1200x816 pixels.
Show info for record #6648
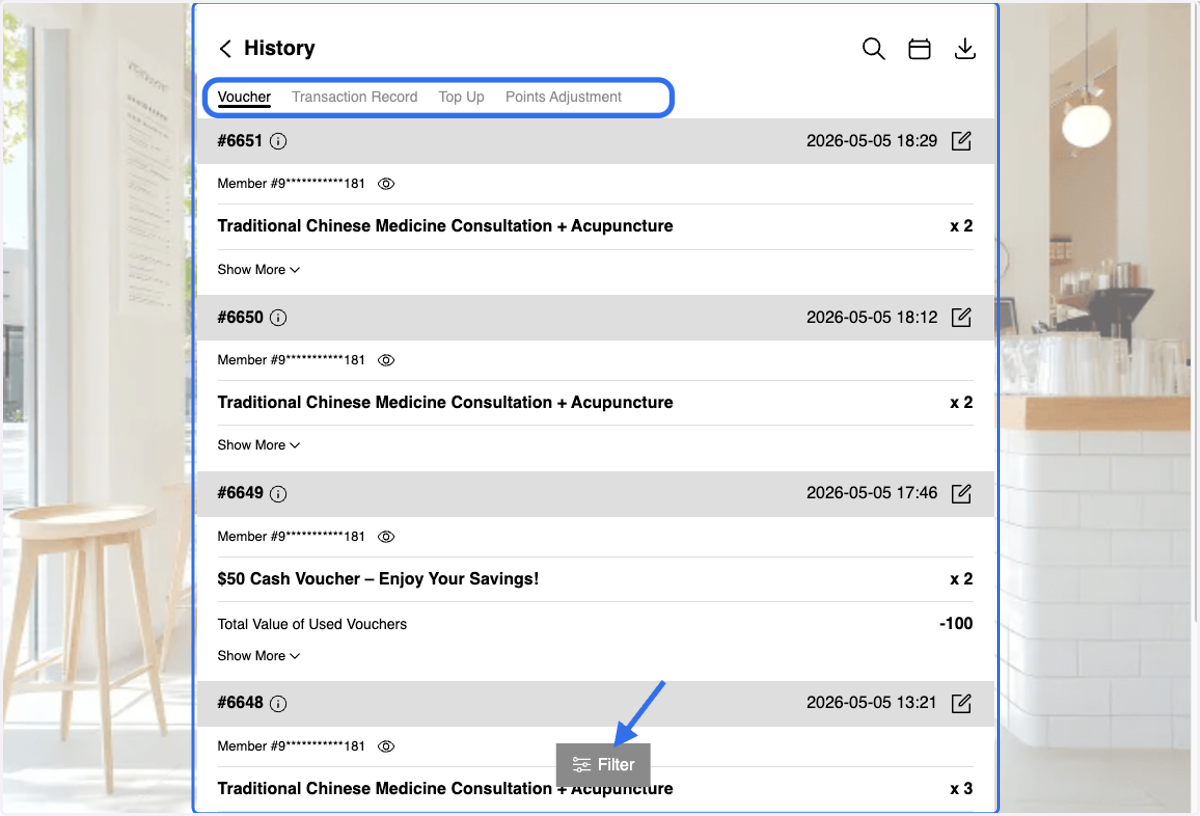[279, 703]
